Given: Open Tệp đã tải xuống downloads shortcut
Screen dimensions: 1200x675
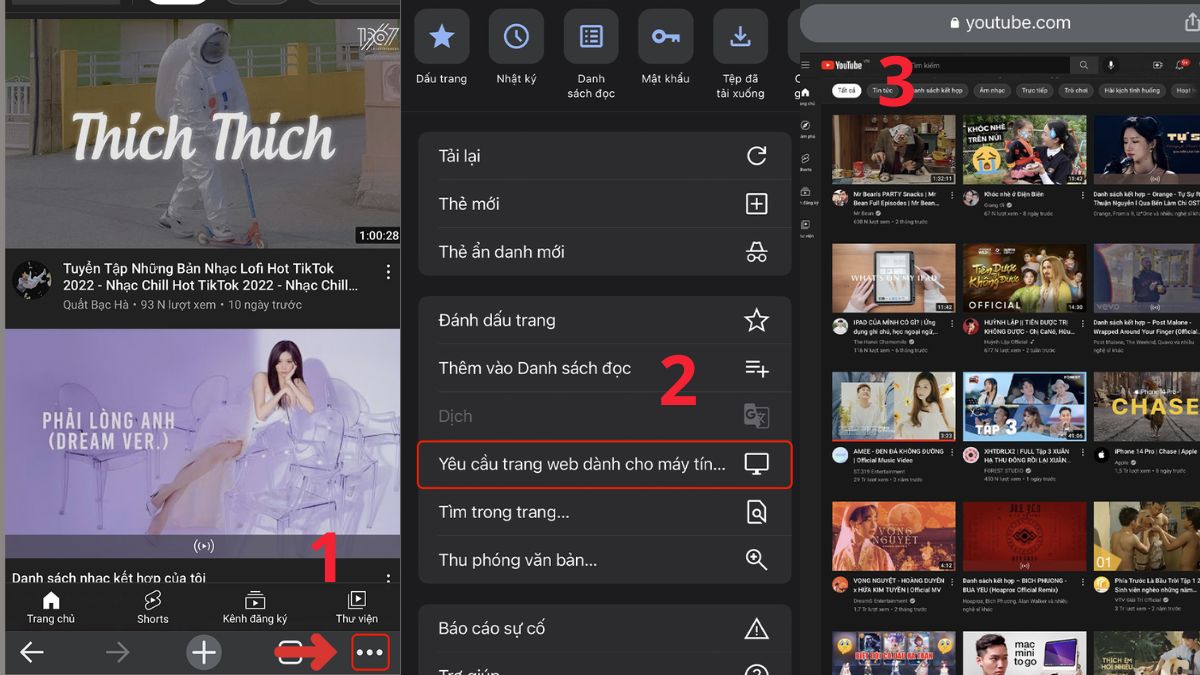Looking at the screenshot, I should tap(740, 55).
